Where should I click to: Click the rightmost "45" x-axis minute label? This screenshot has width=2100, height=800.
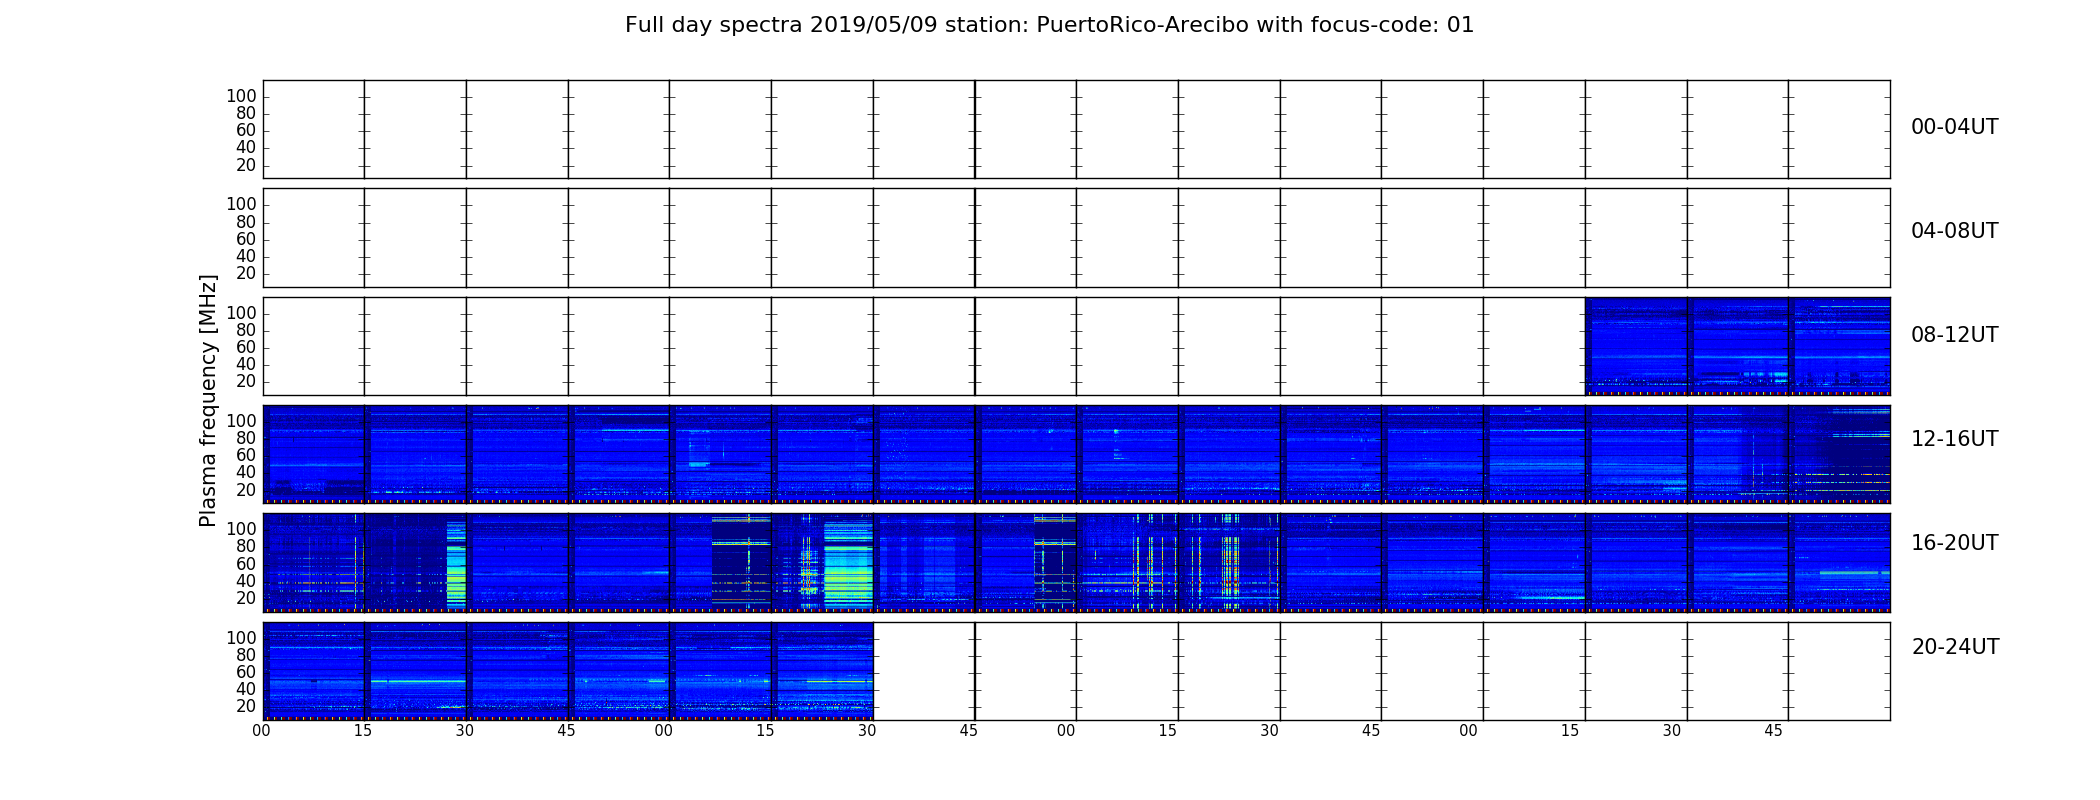point(1773,731)
